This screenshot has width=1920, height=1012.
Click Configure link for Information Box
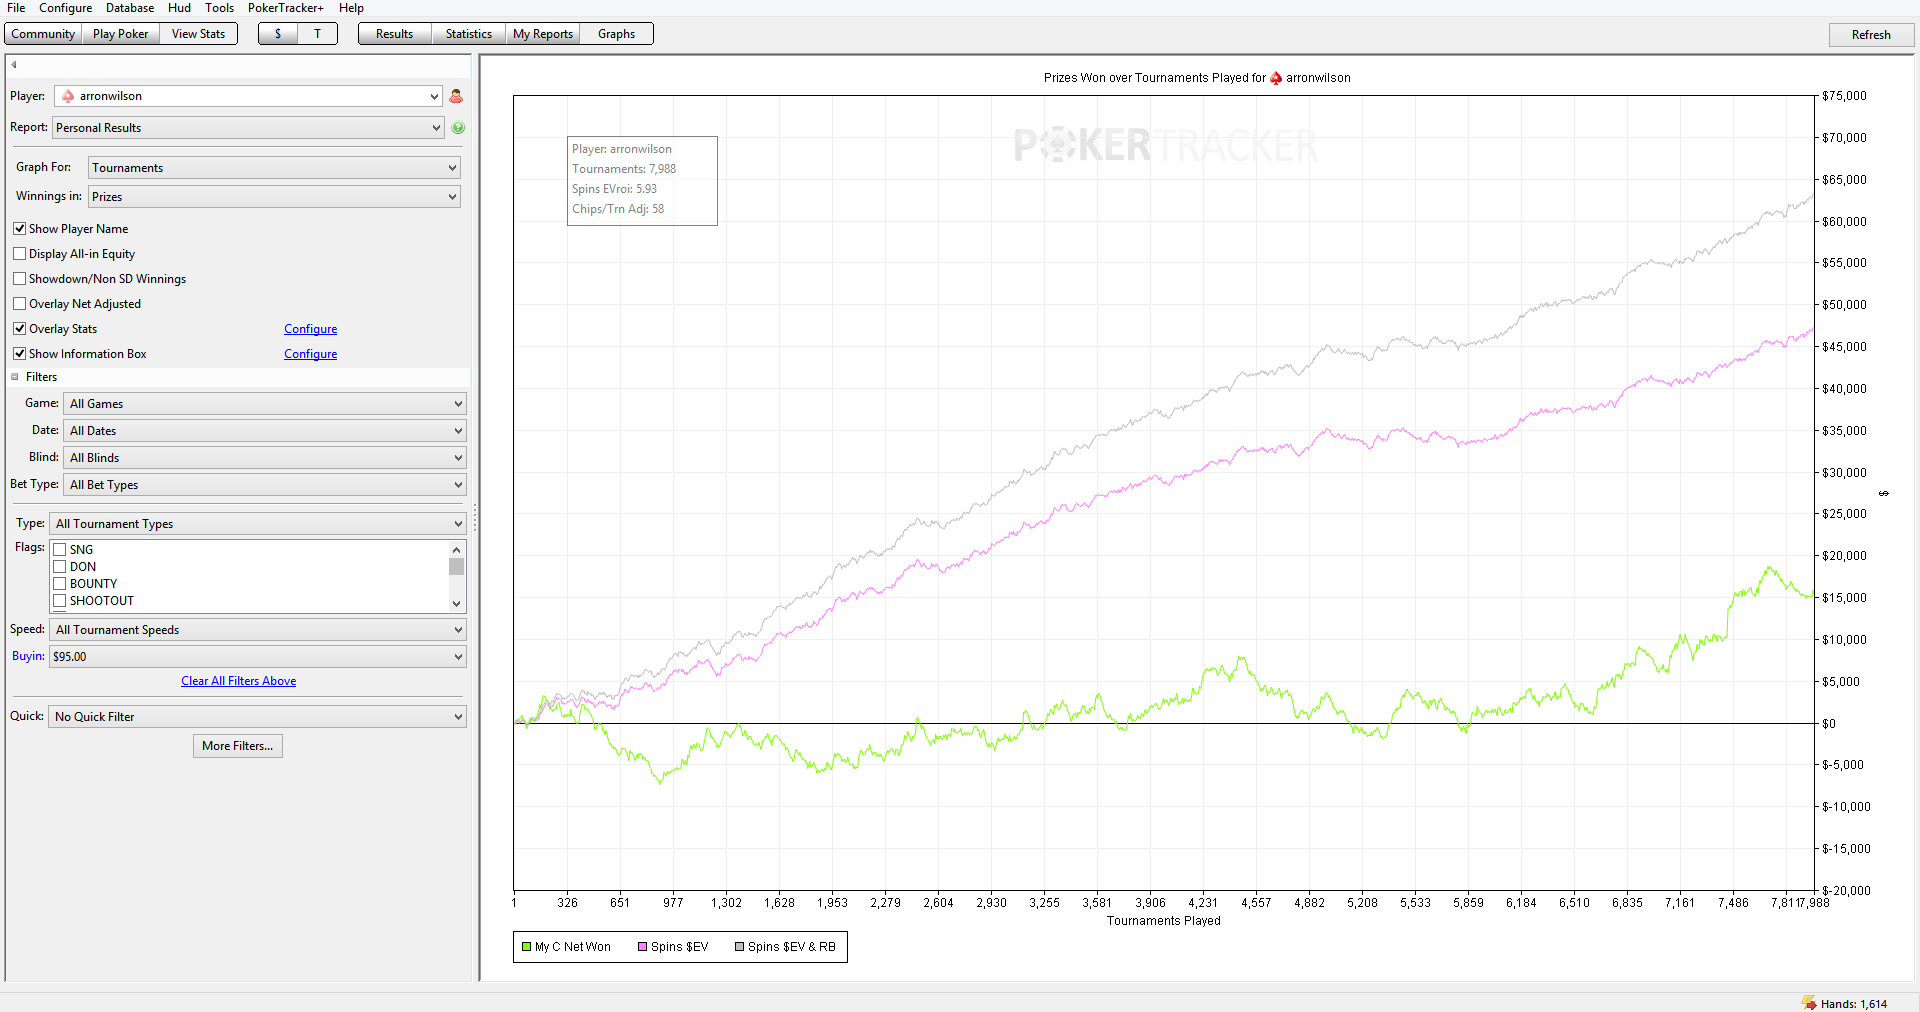tap(311, 354)
